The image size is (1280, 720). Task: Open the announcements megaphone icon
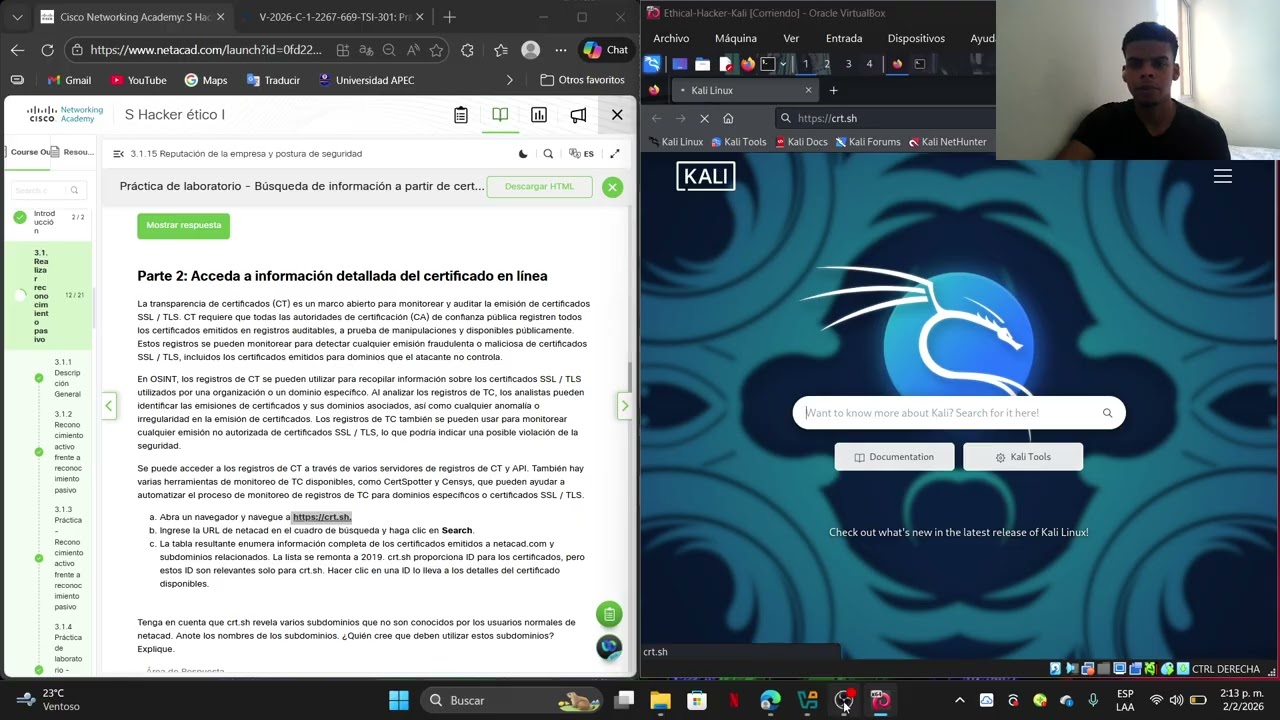click(578, 115)
